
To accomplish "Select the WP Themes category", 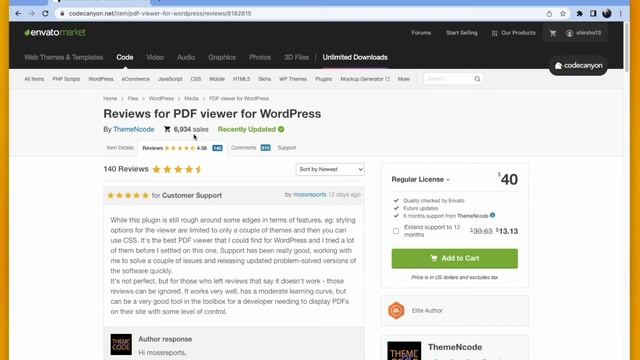I will pos(293,79).
